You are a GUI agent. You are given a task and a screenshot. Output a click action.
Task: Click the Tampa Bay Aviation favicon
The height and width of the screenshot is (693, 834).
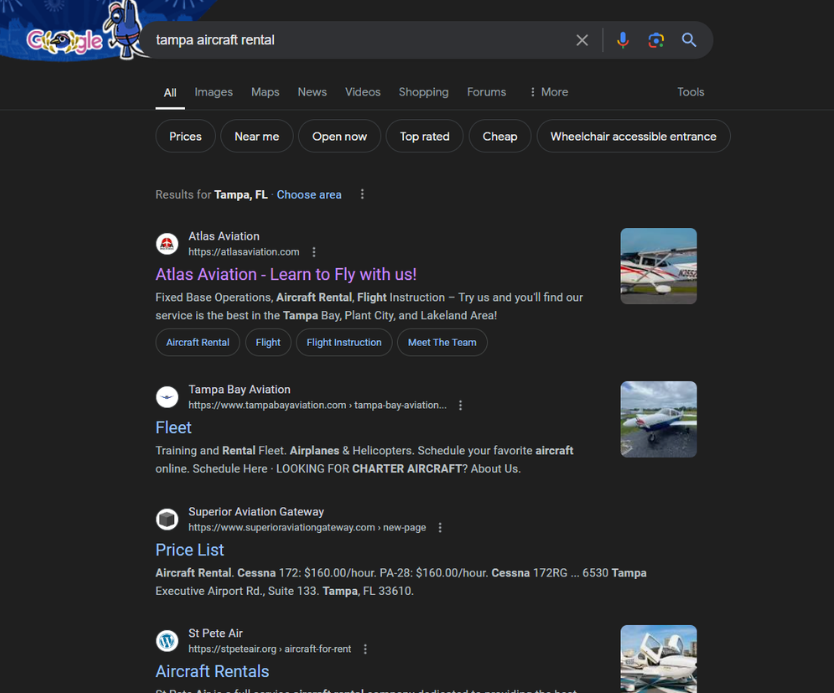click(167, 397)
